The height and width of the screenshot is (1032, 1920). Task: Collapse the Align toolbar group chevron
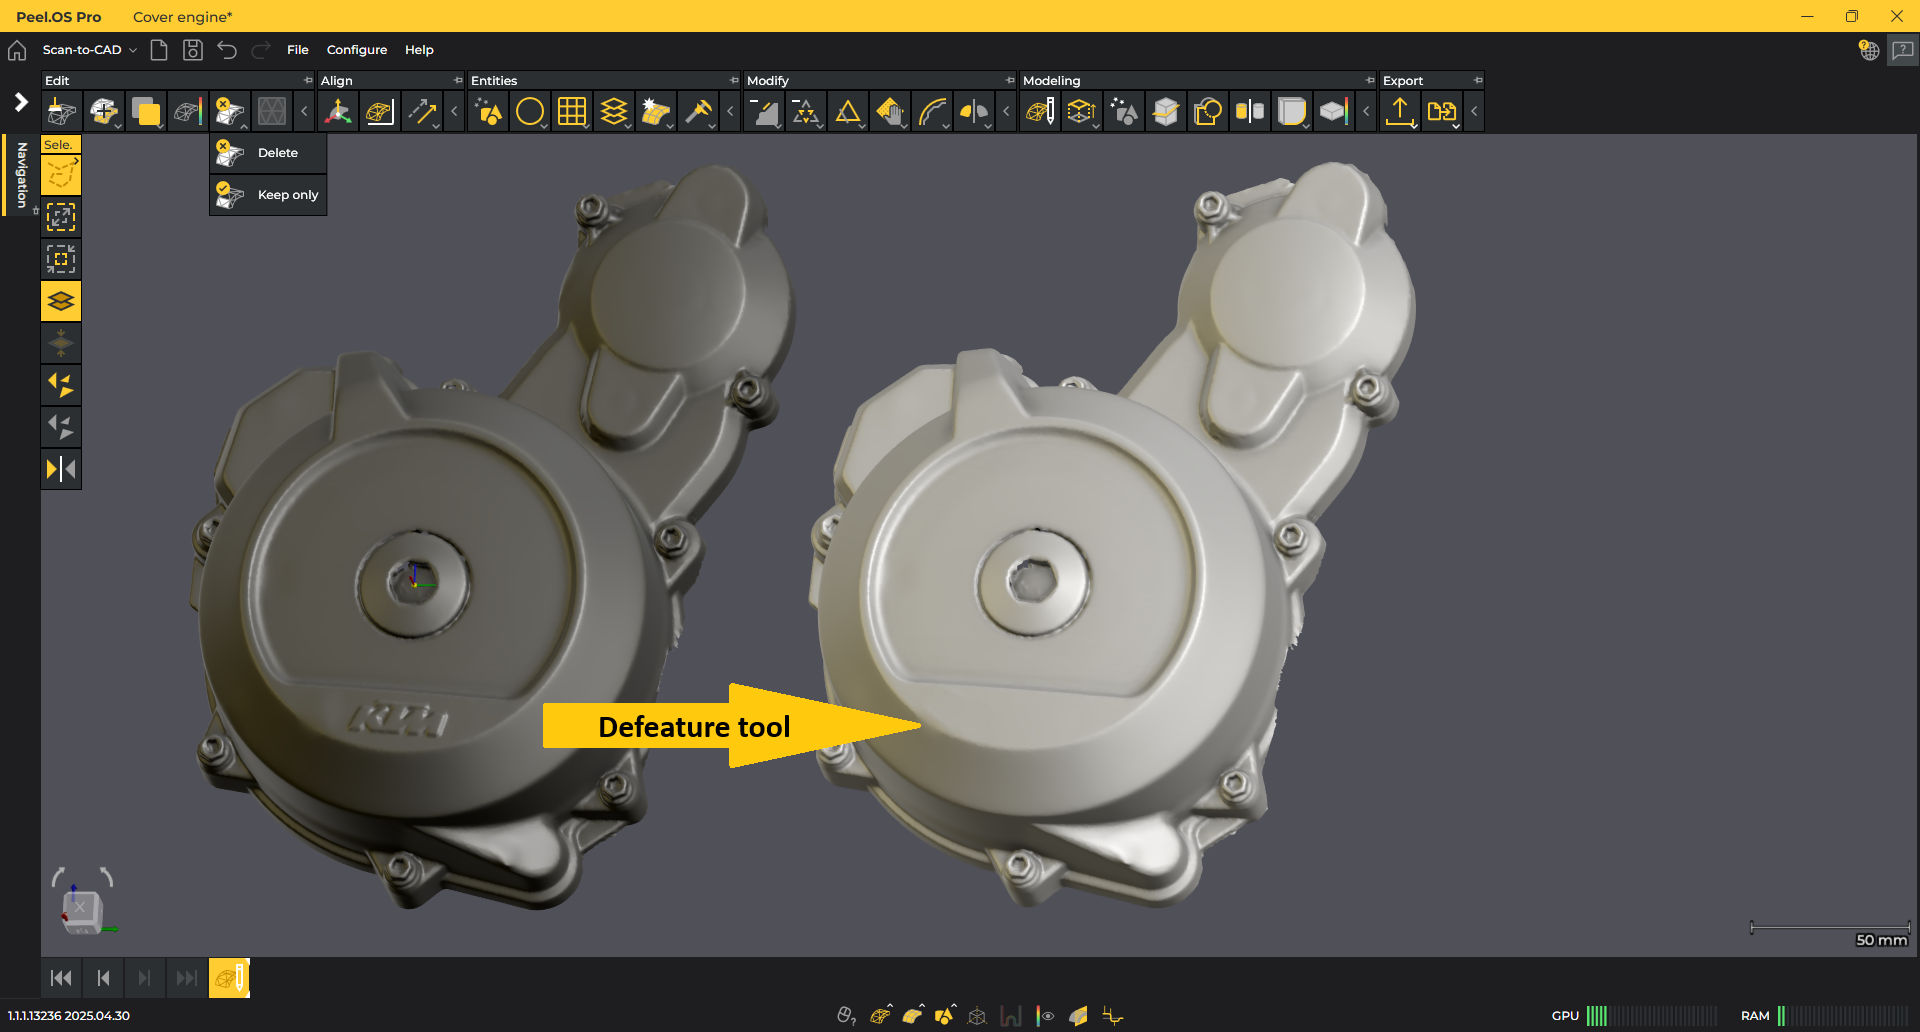(455, 112)
